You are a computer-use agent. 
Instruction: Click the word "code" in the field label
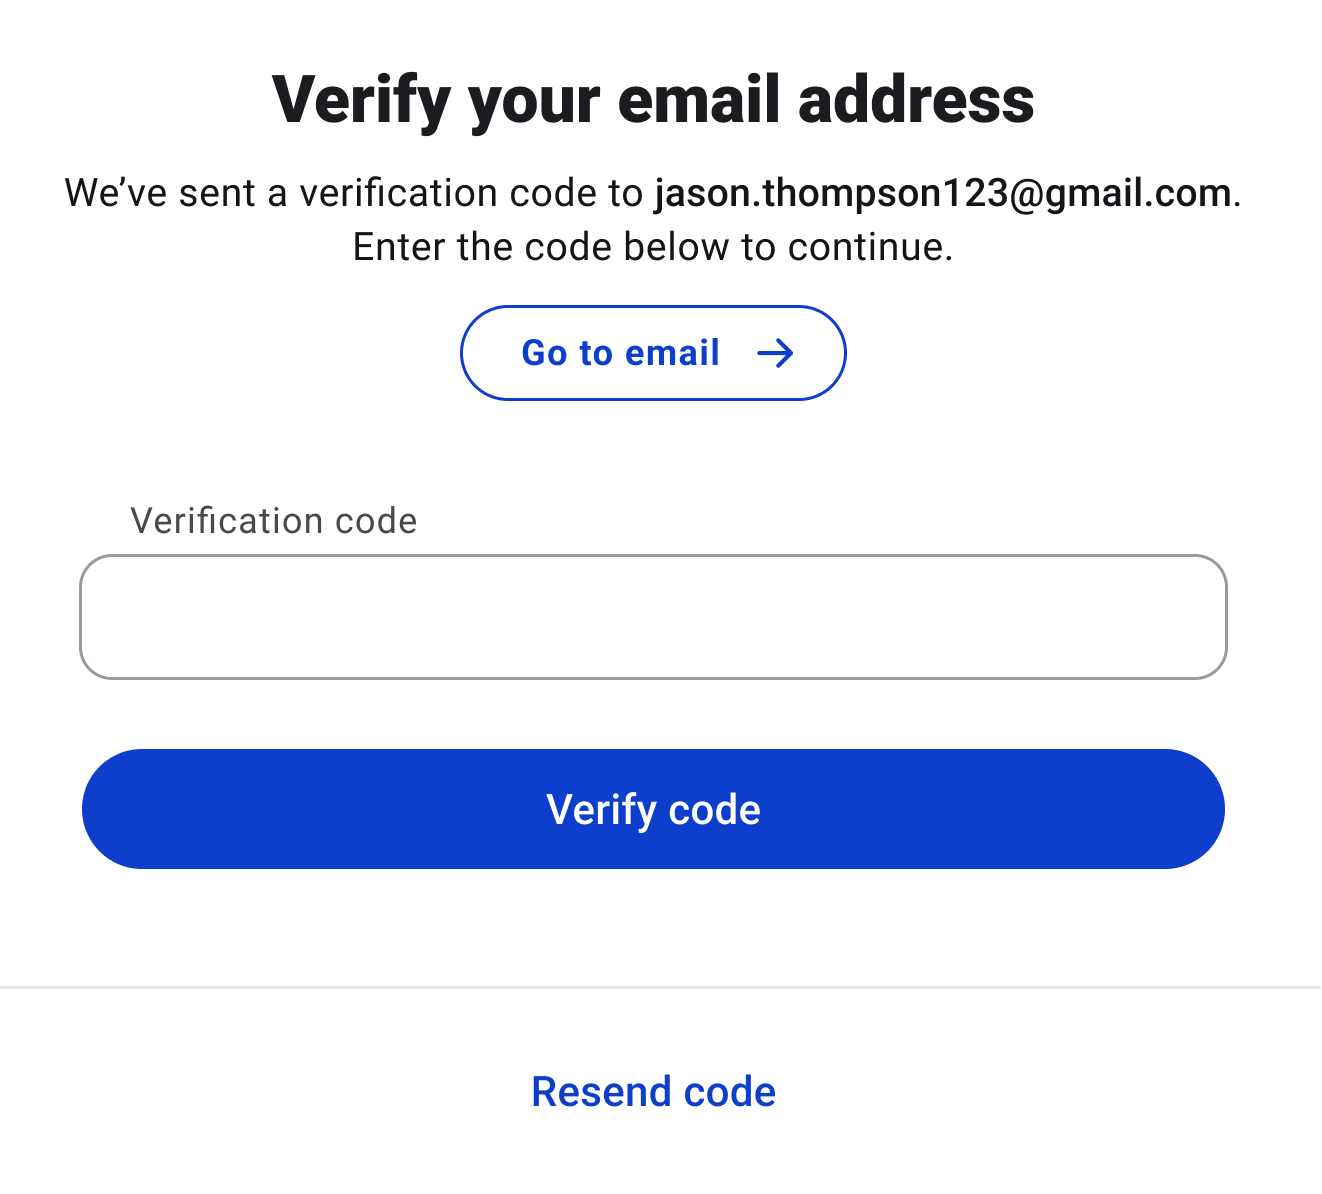(x=376, y=521)
